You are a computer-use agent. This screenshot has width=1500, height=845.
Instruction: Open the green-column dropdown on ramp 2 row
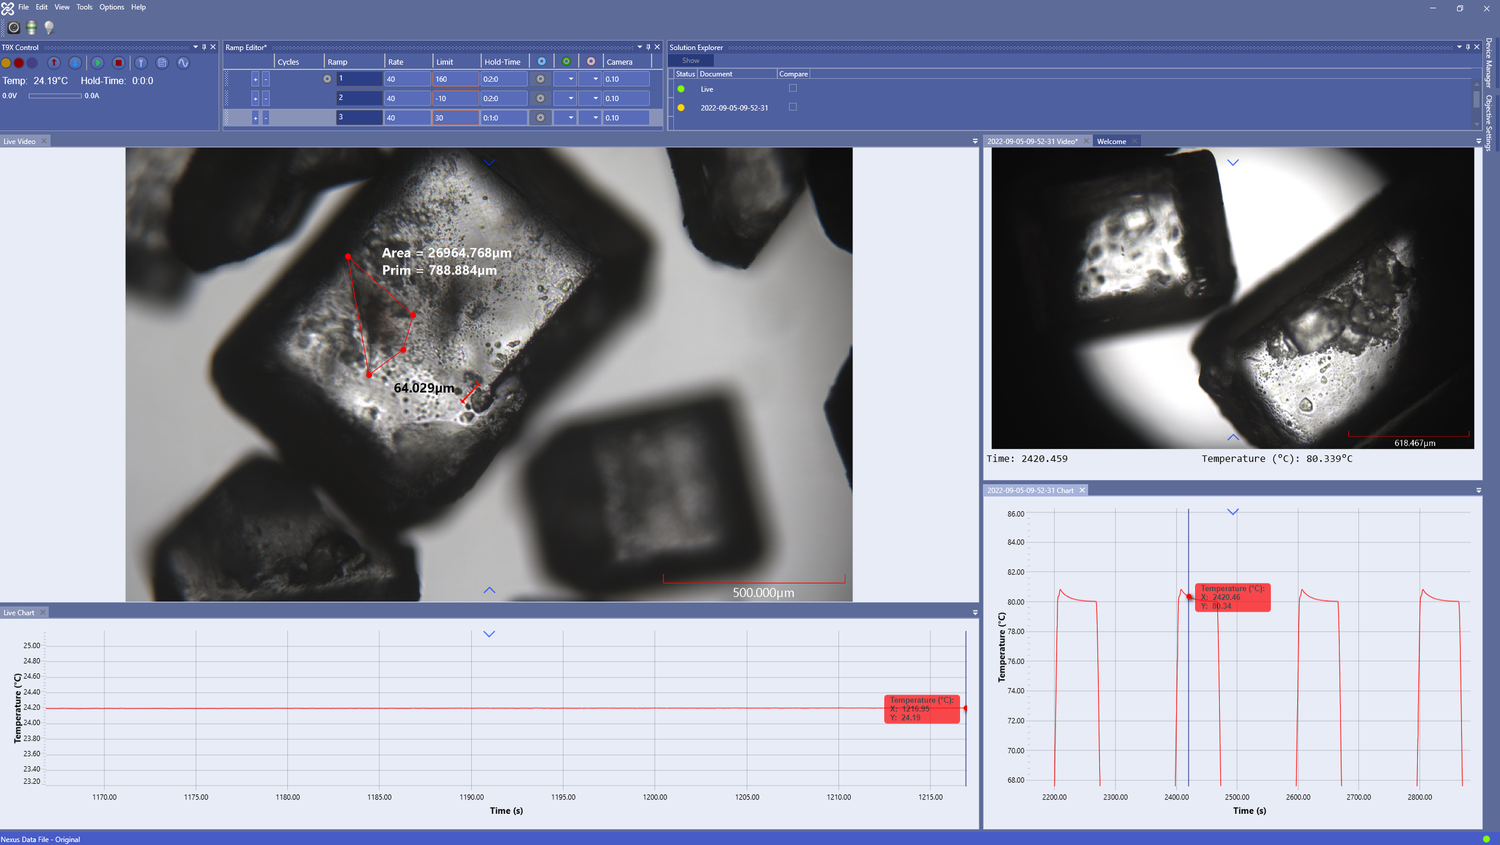(x=570, y=98)
